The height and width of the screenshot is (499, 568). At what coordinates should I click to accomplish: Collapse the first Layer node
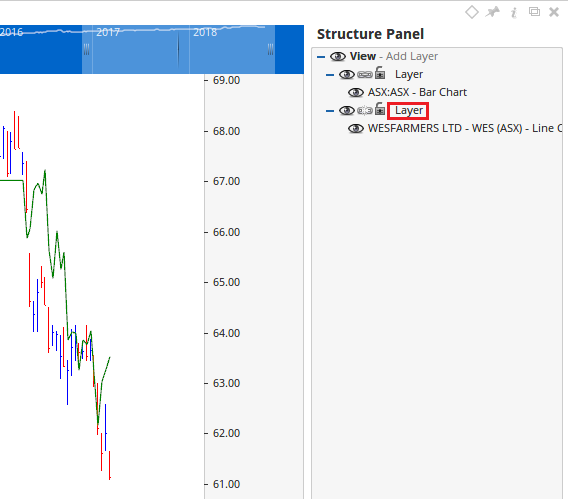coord(330,75)
